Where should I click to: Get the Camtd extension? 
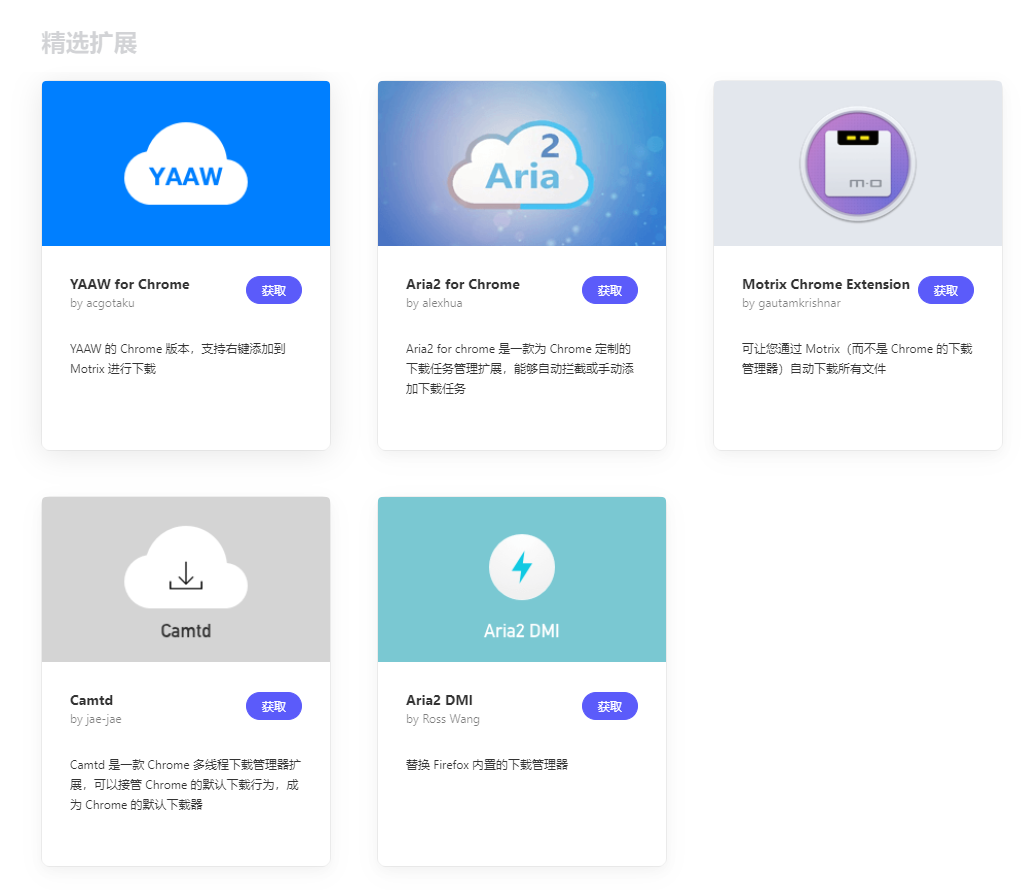click(x=274, y=706)
